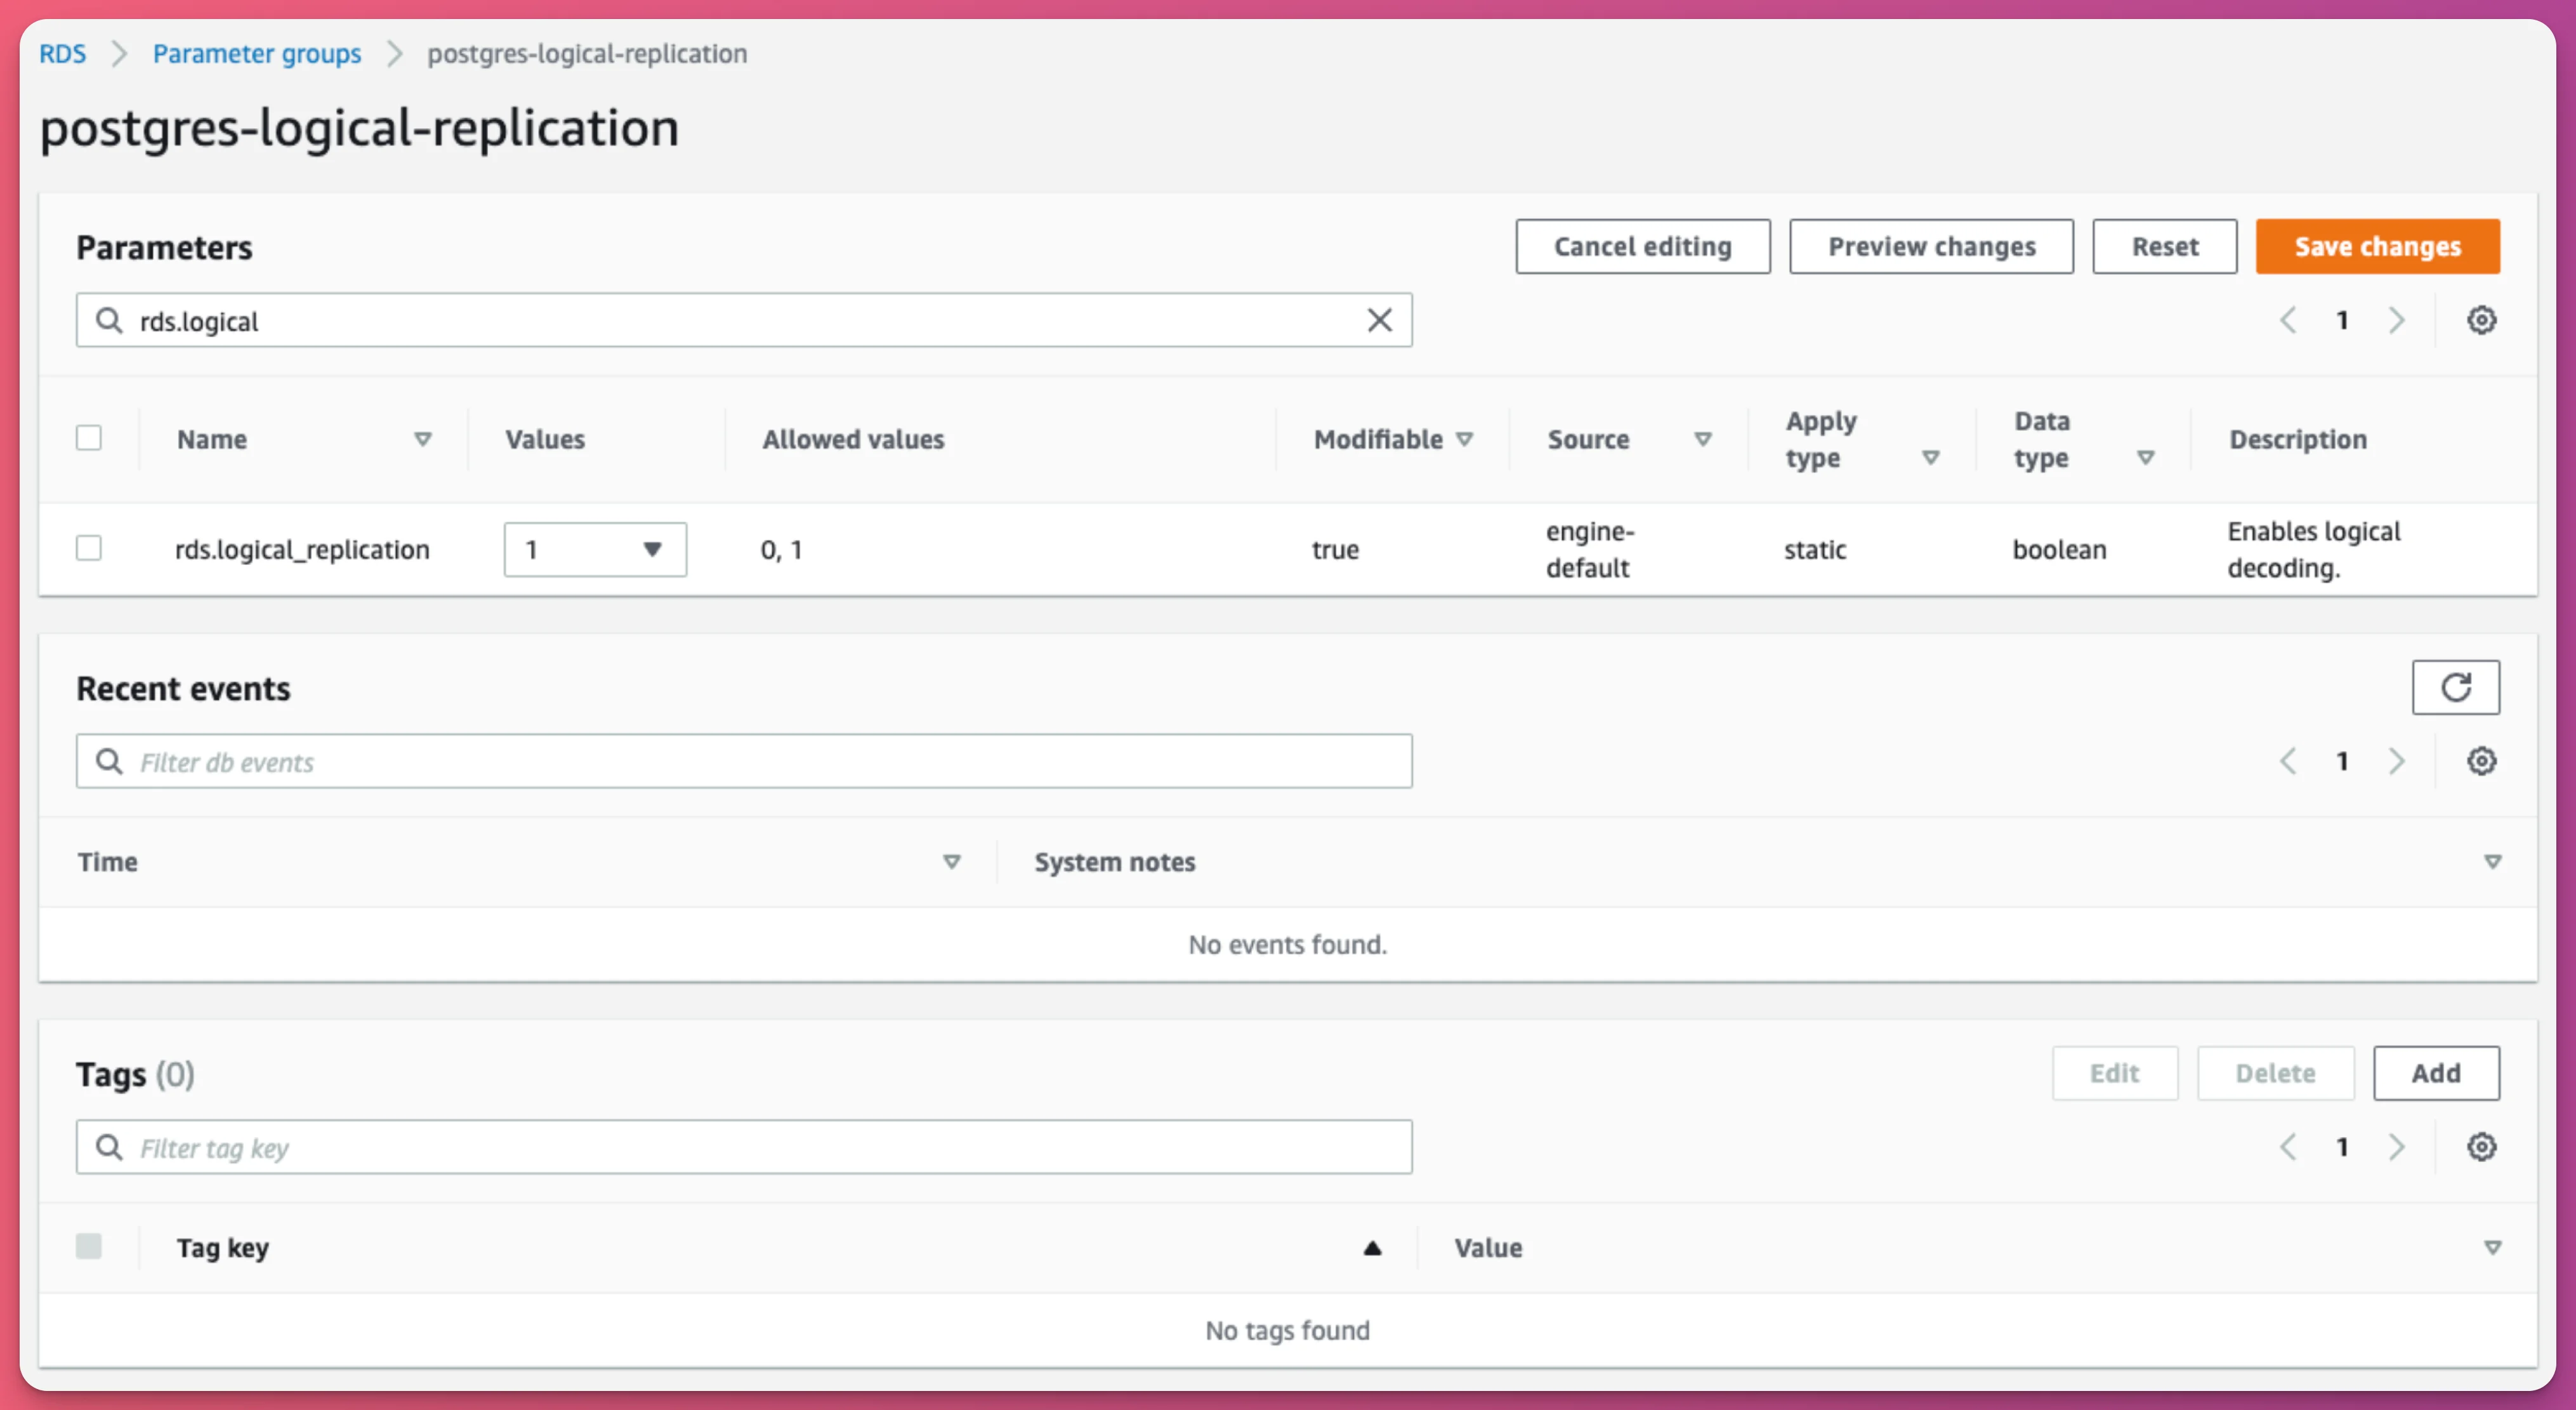Click the rds.logical_replication parameter name

[x=302, y=550]
